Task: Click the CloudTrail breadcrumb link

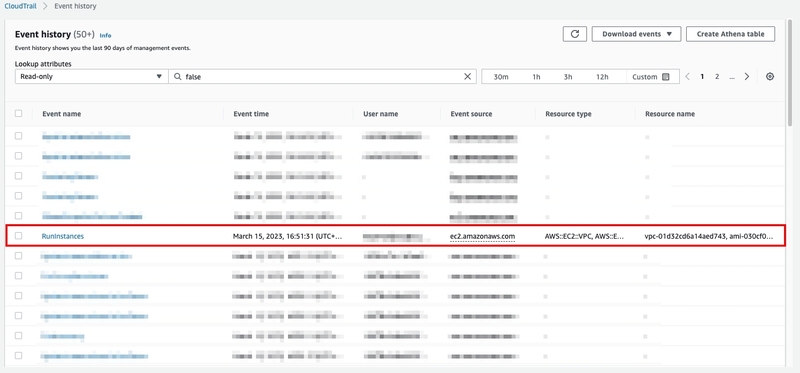Action: (x=20, y=6)
